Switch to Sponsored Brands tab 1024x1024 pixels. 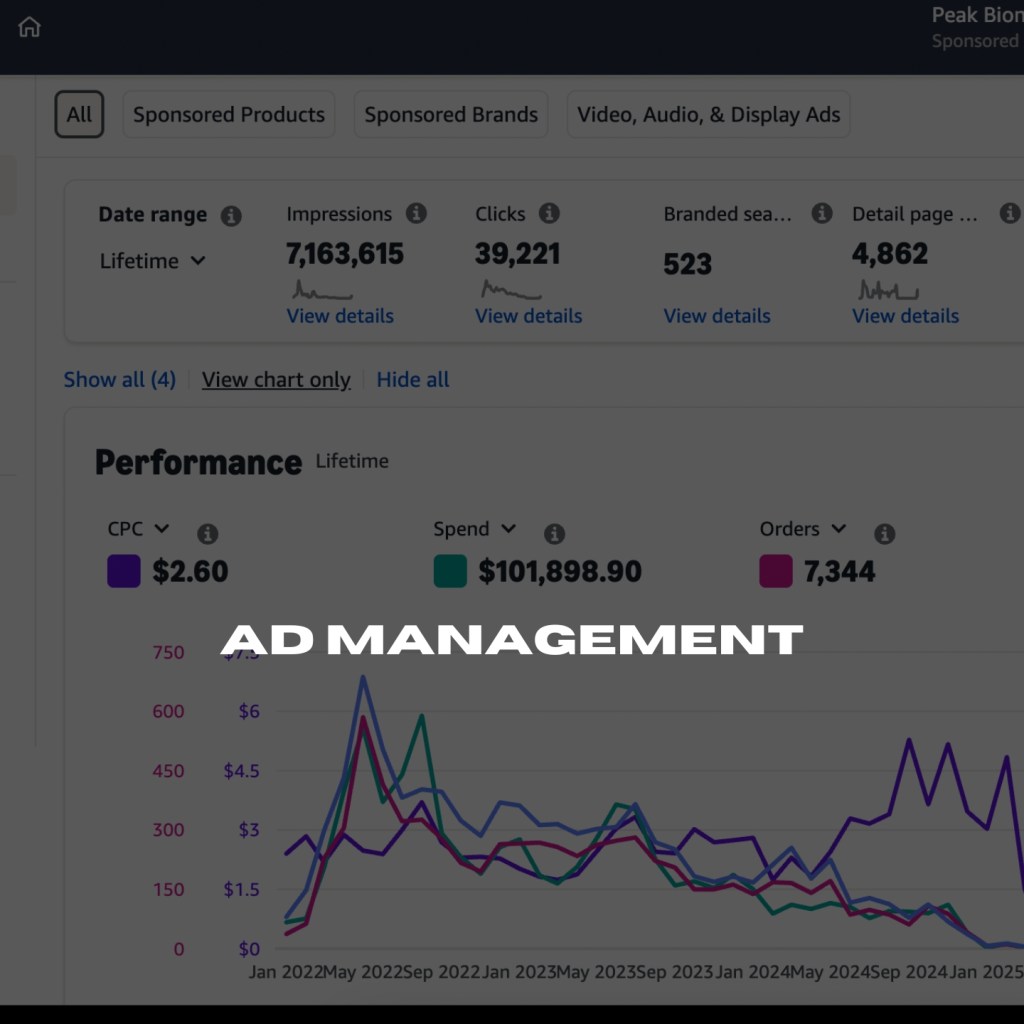coord(451,115)
